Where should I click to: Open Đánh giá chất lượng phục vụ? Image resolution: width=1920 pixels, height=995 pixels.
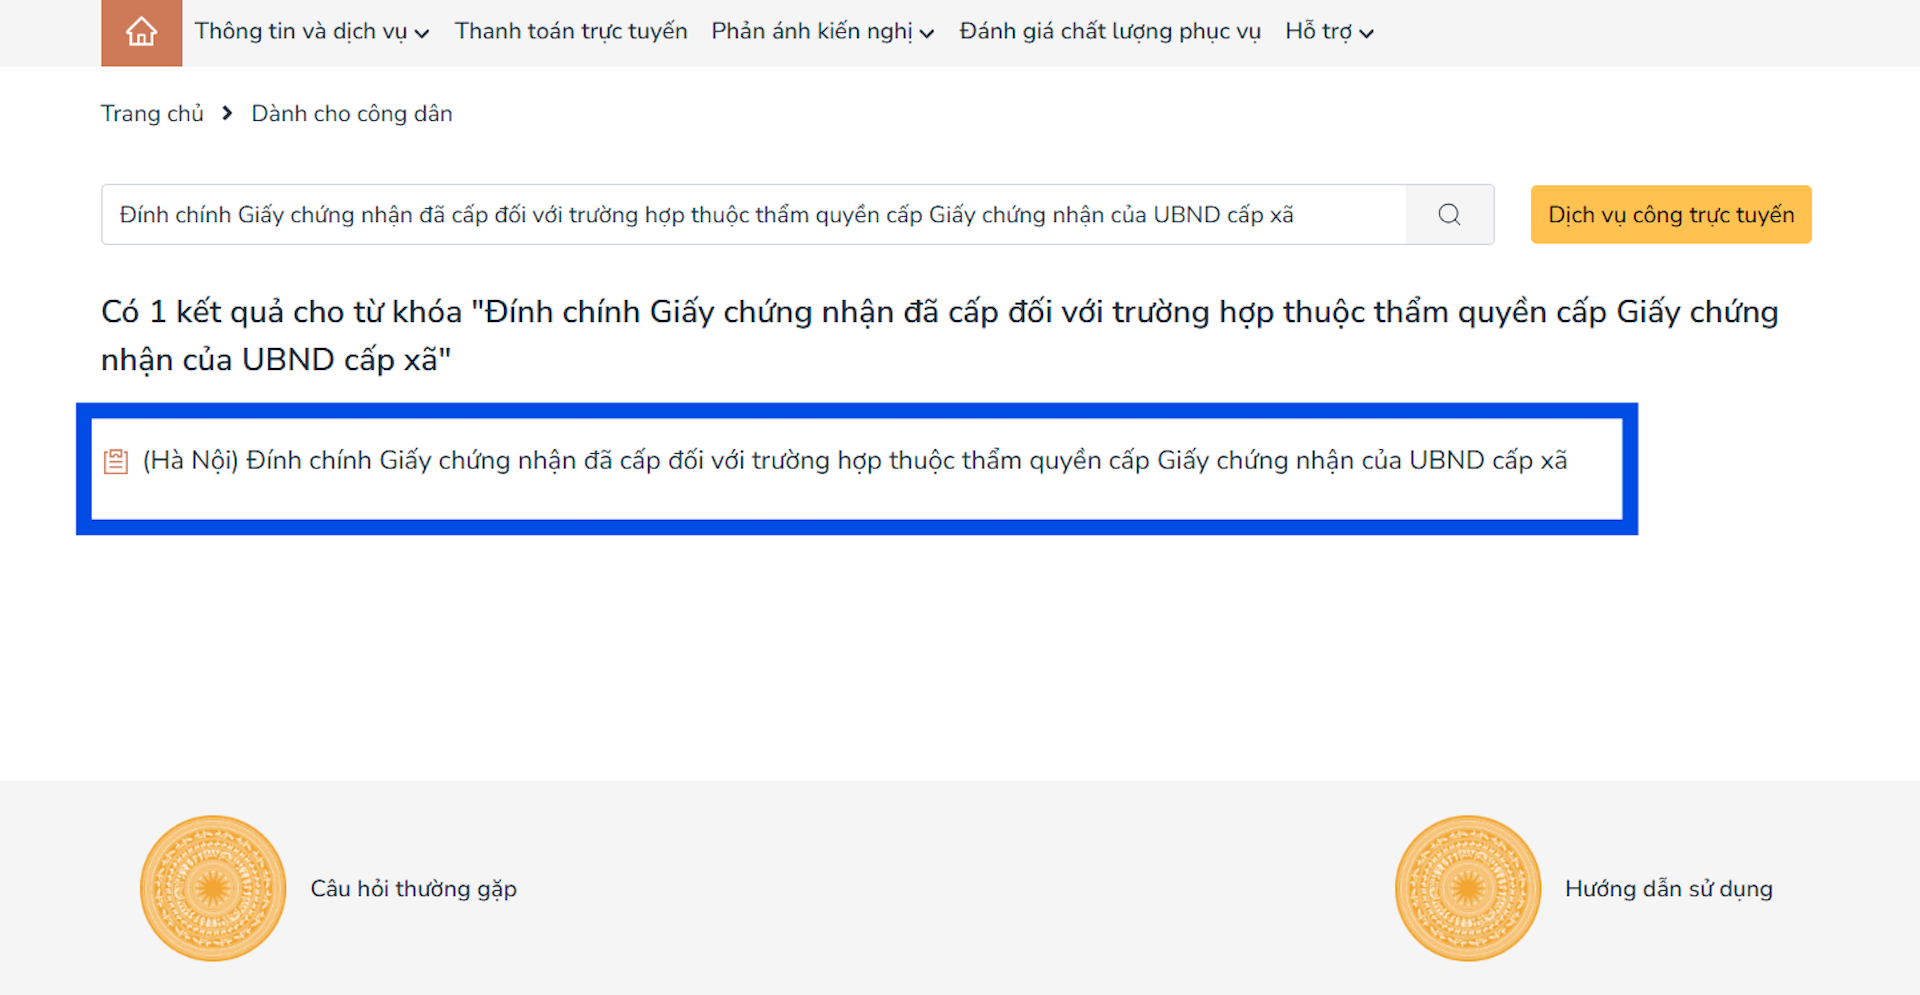[x=1110, y=32]
